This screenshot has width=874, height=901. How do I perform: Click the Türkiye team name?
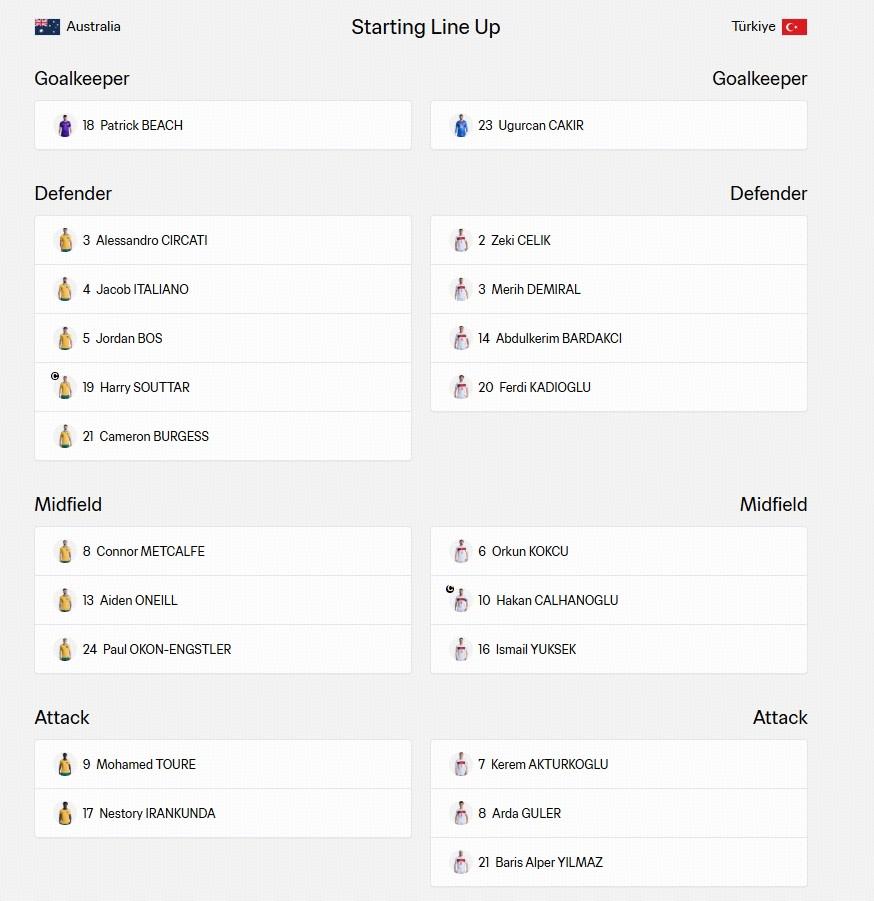(x=753, y=26)
